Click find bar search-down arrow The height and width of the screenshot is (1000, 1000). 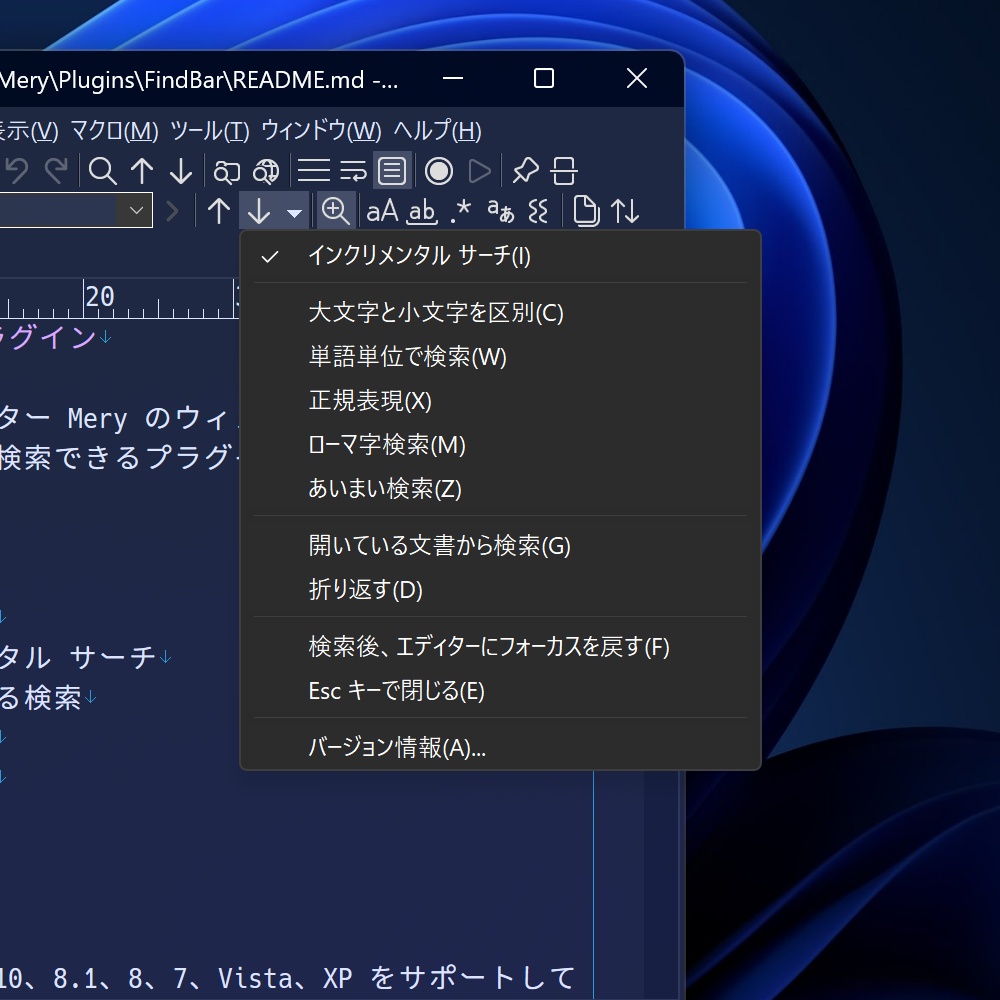click(x=259, y=210)
